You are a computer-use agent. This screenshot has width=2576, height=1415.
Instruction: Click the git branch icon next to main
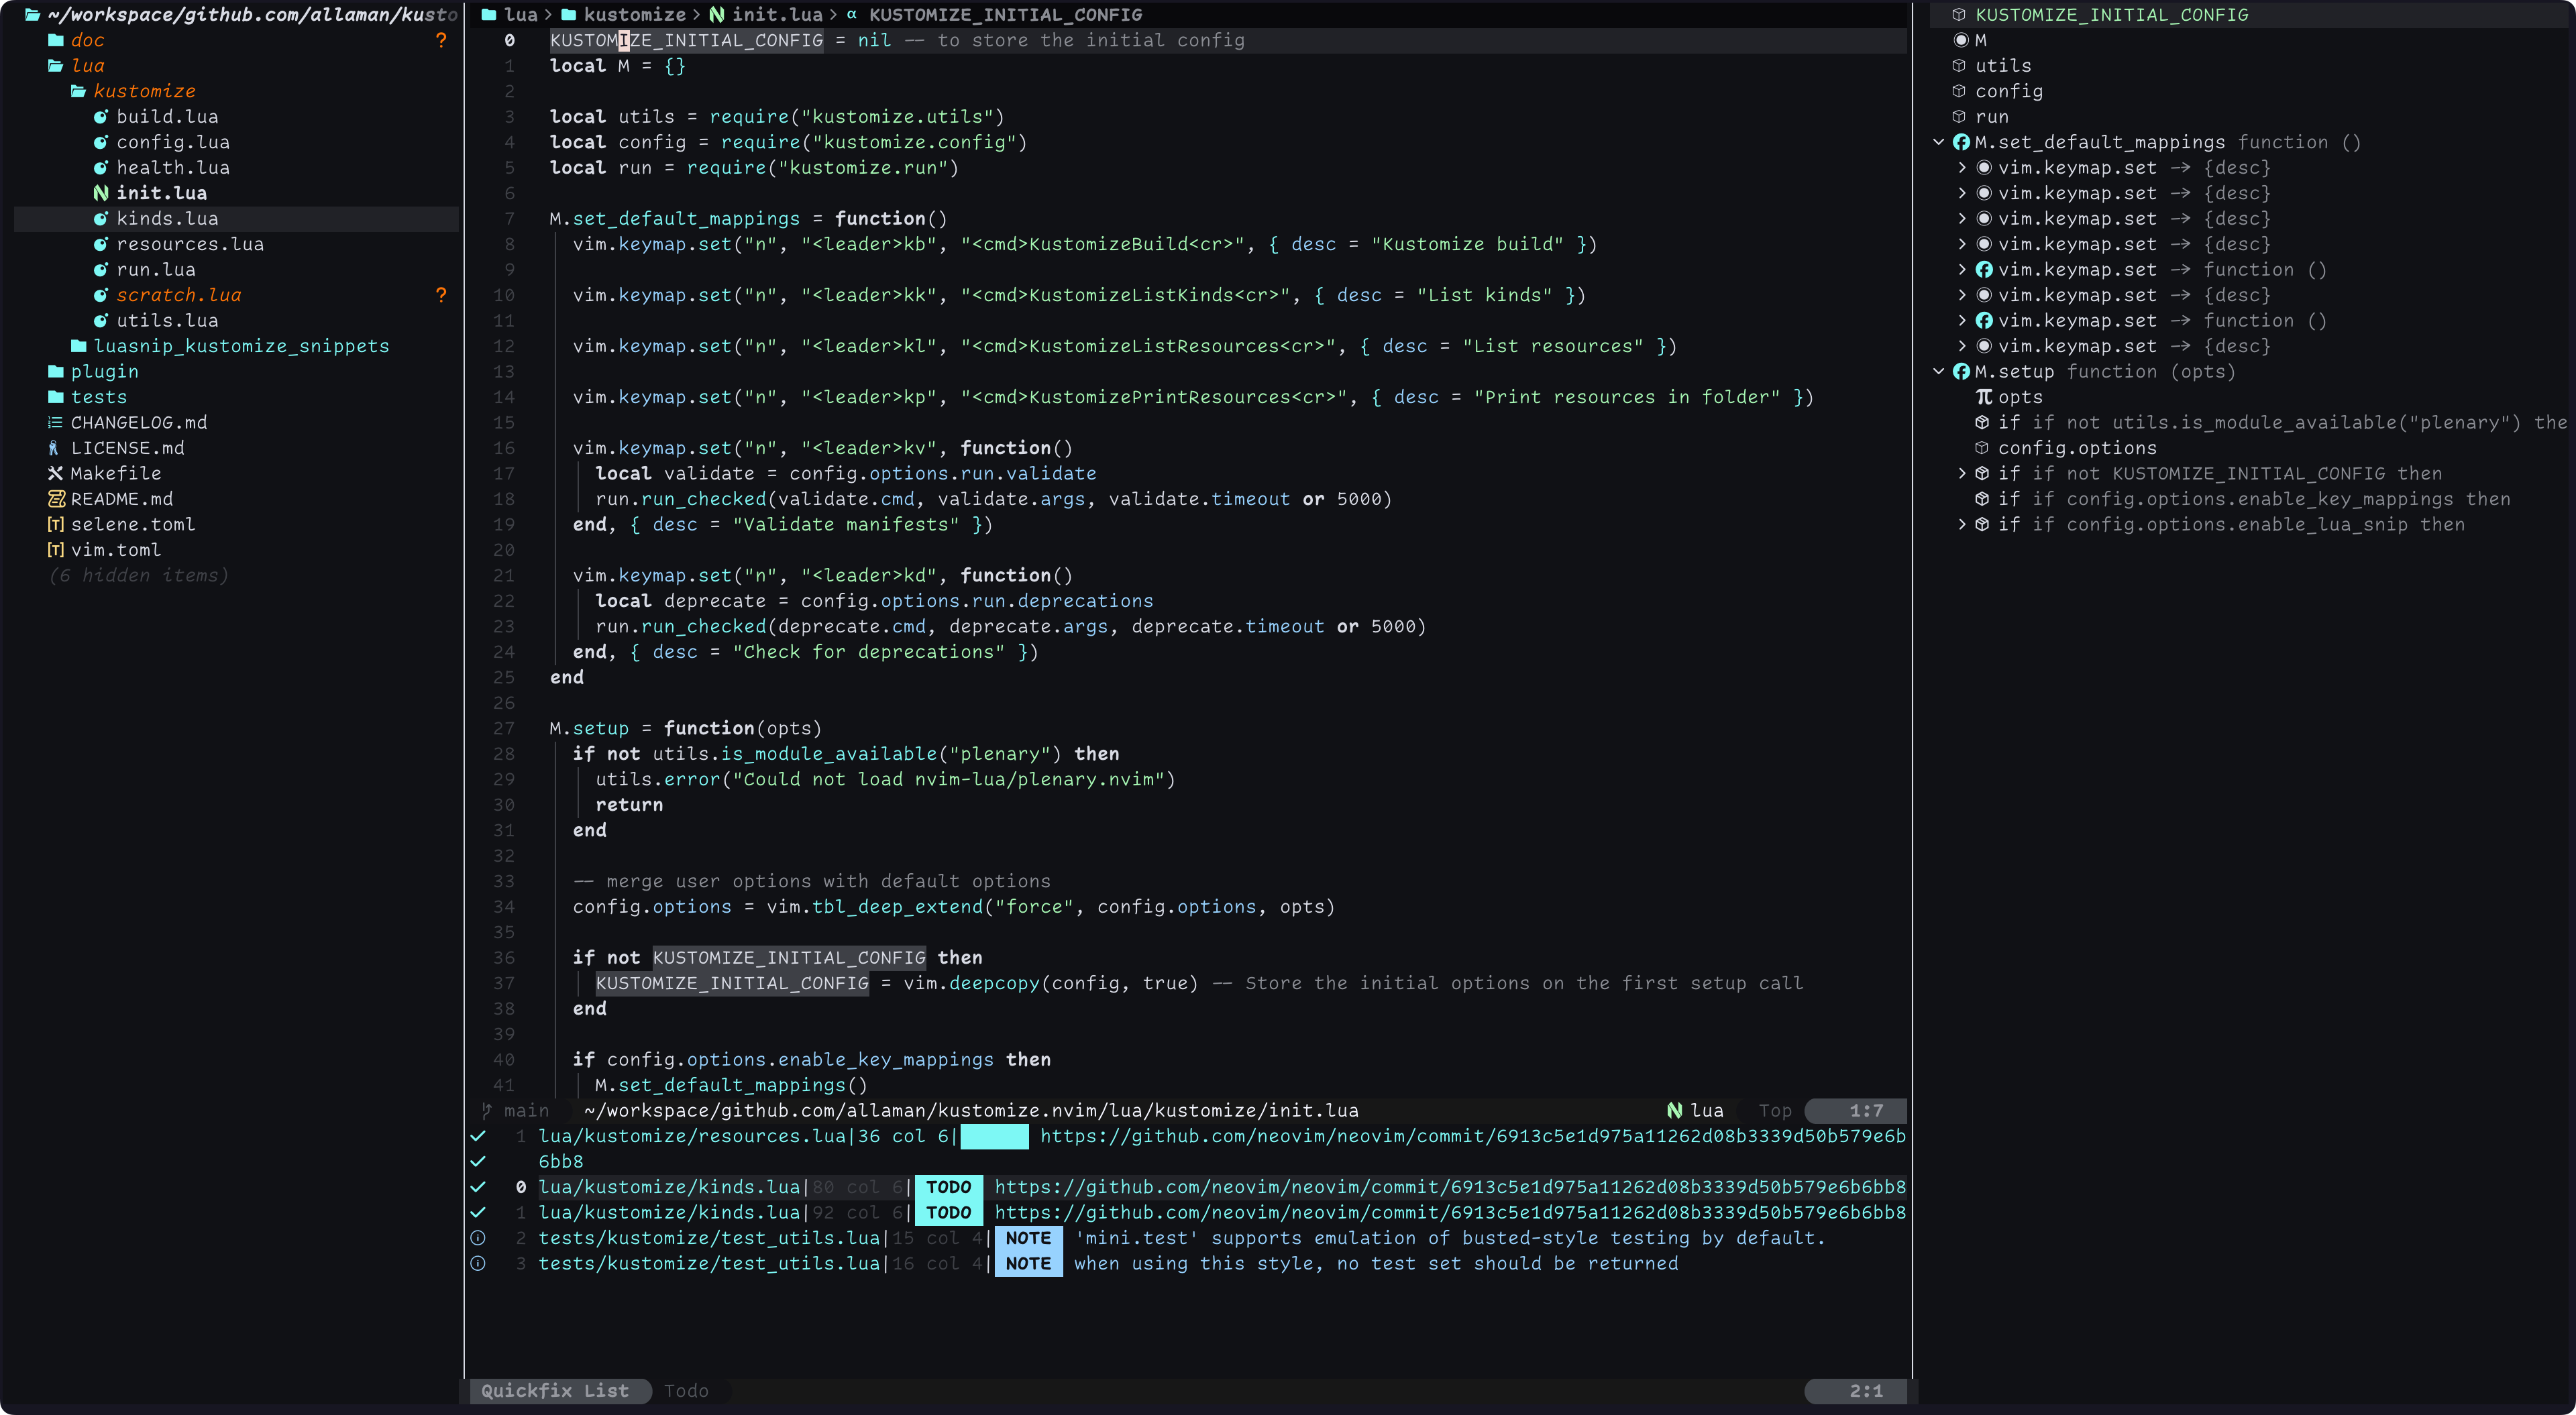pyautogui.click(x=487, y=1110)
